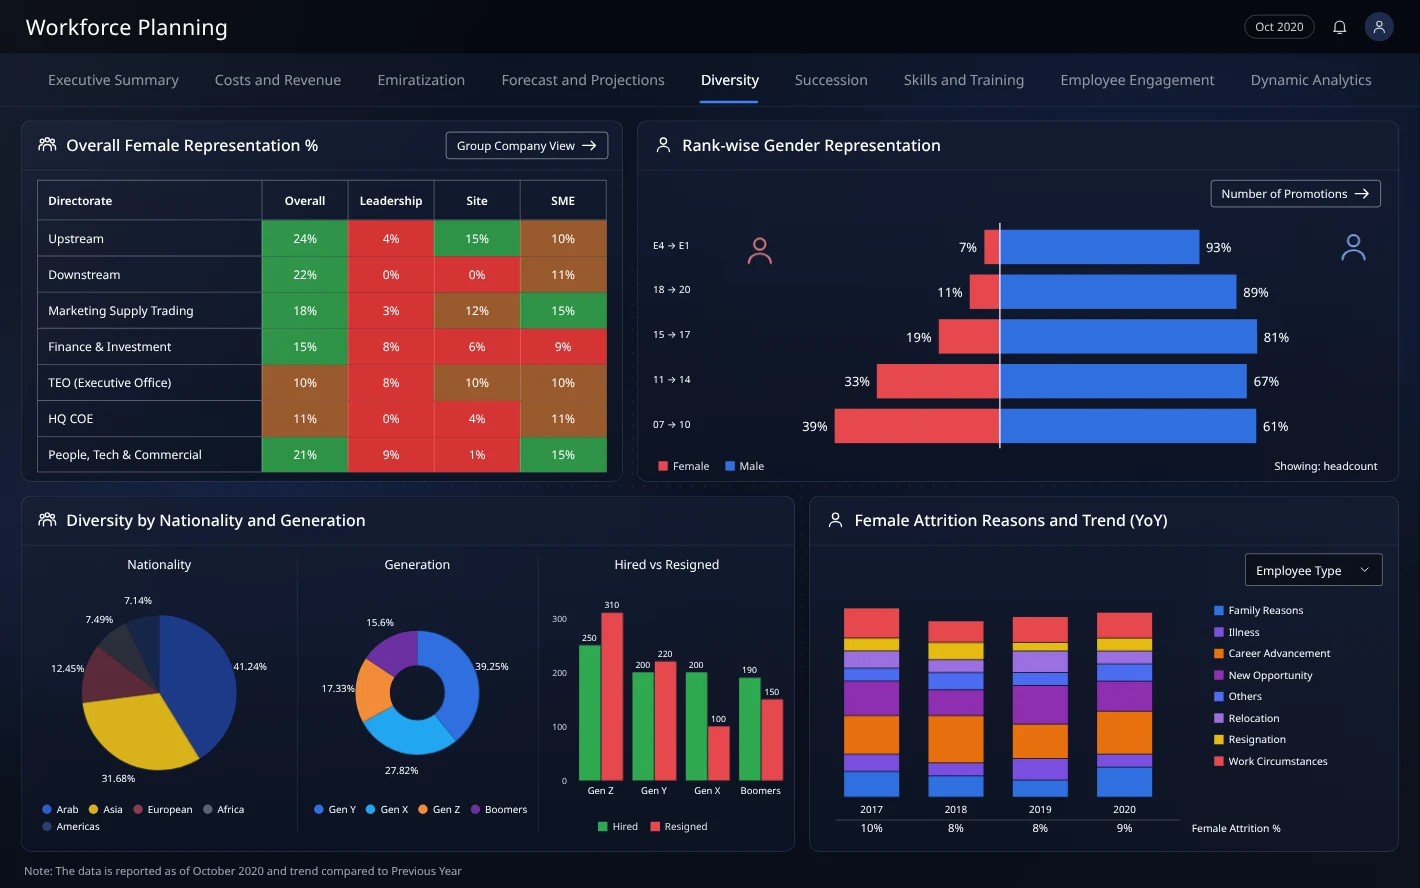Screen dimensions: 1420x888
Task: Click the Number of Promotions button
Action: click(1295, 194)
